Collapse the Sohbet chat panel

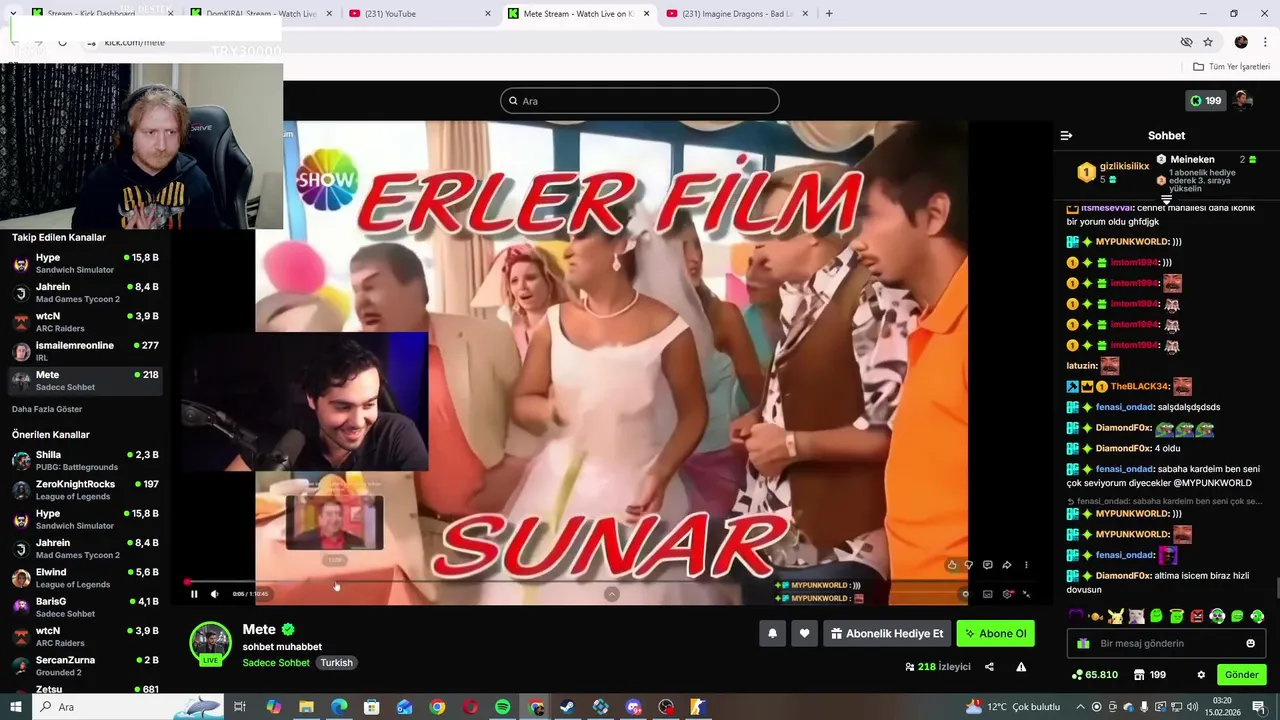click(x=1066, y=135)
